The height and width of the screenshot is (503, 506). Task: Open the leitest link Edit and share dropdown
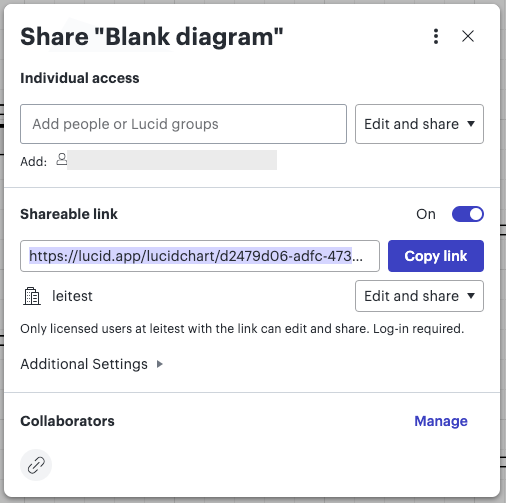419,296
